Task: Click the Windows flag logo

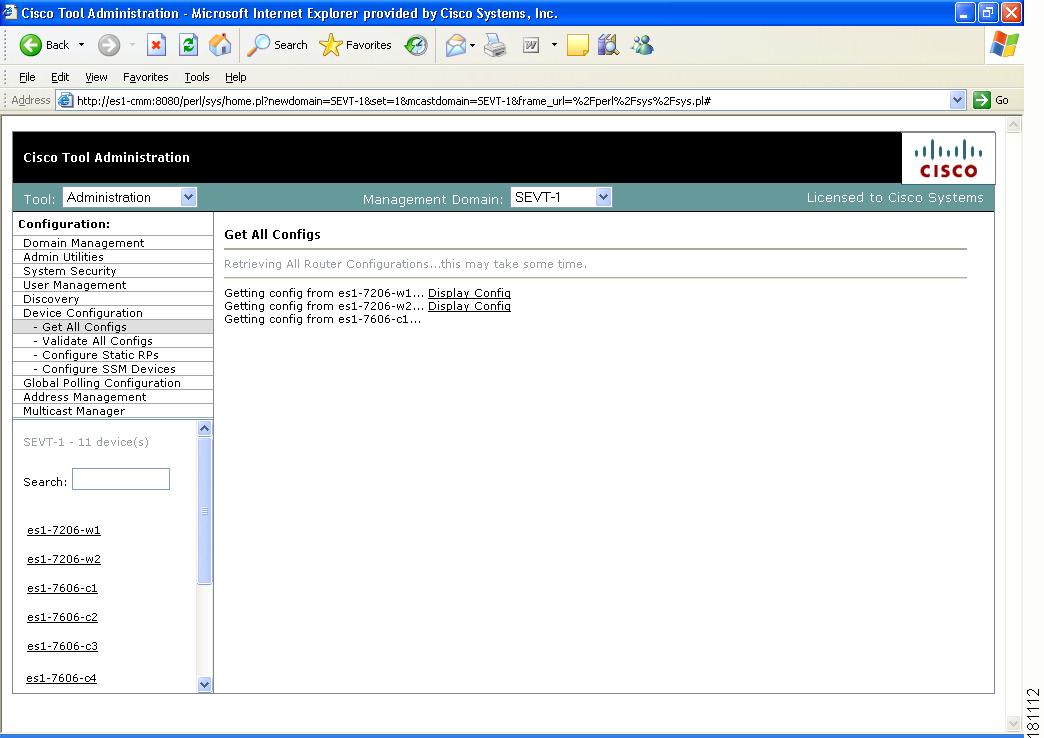Action: 1004,45
